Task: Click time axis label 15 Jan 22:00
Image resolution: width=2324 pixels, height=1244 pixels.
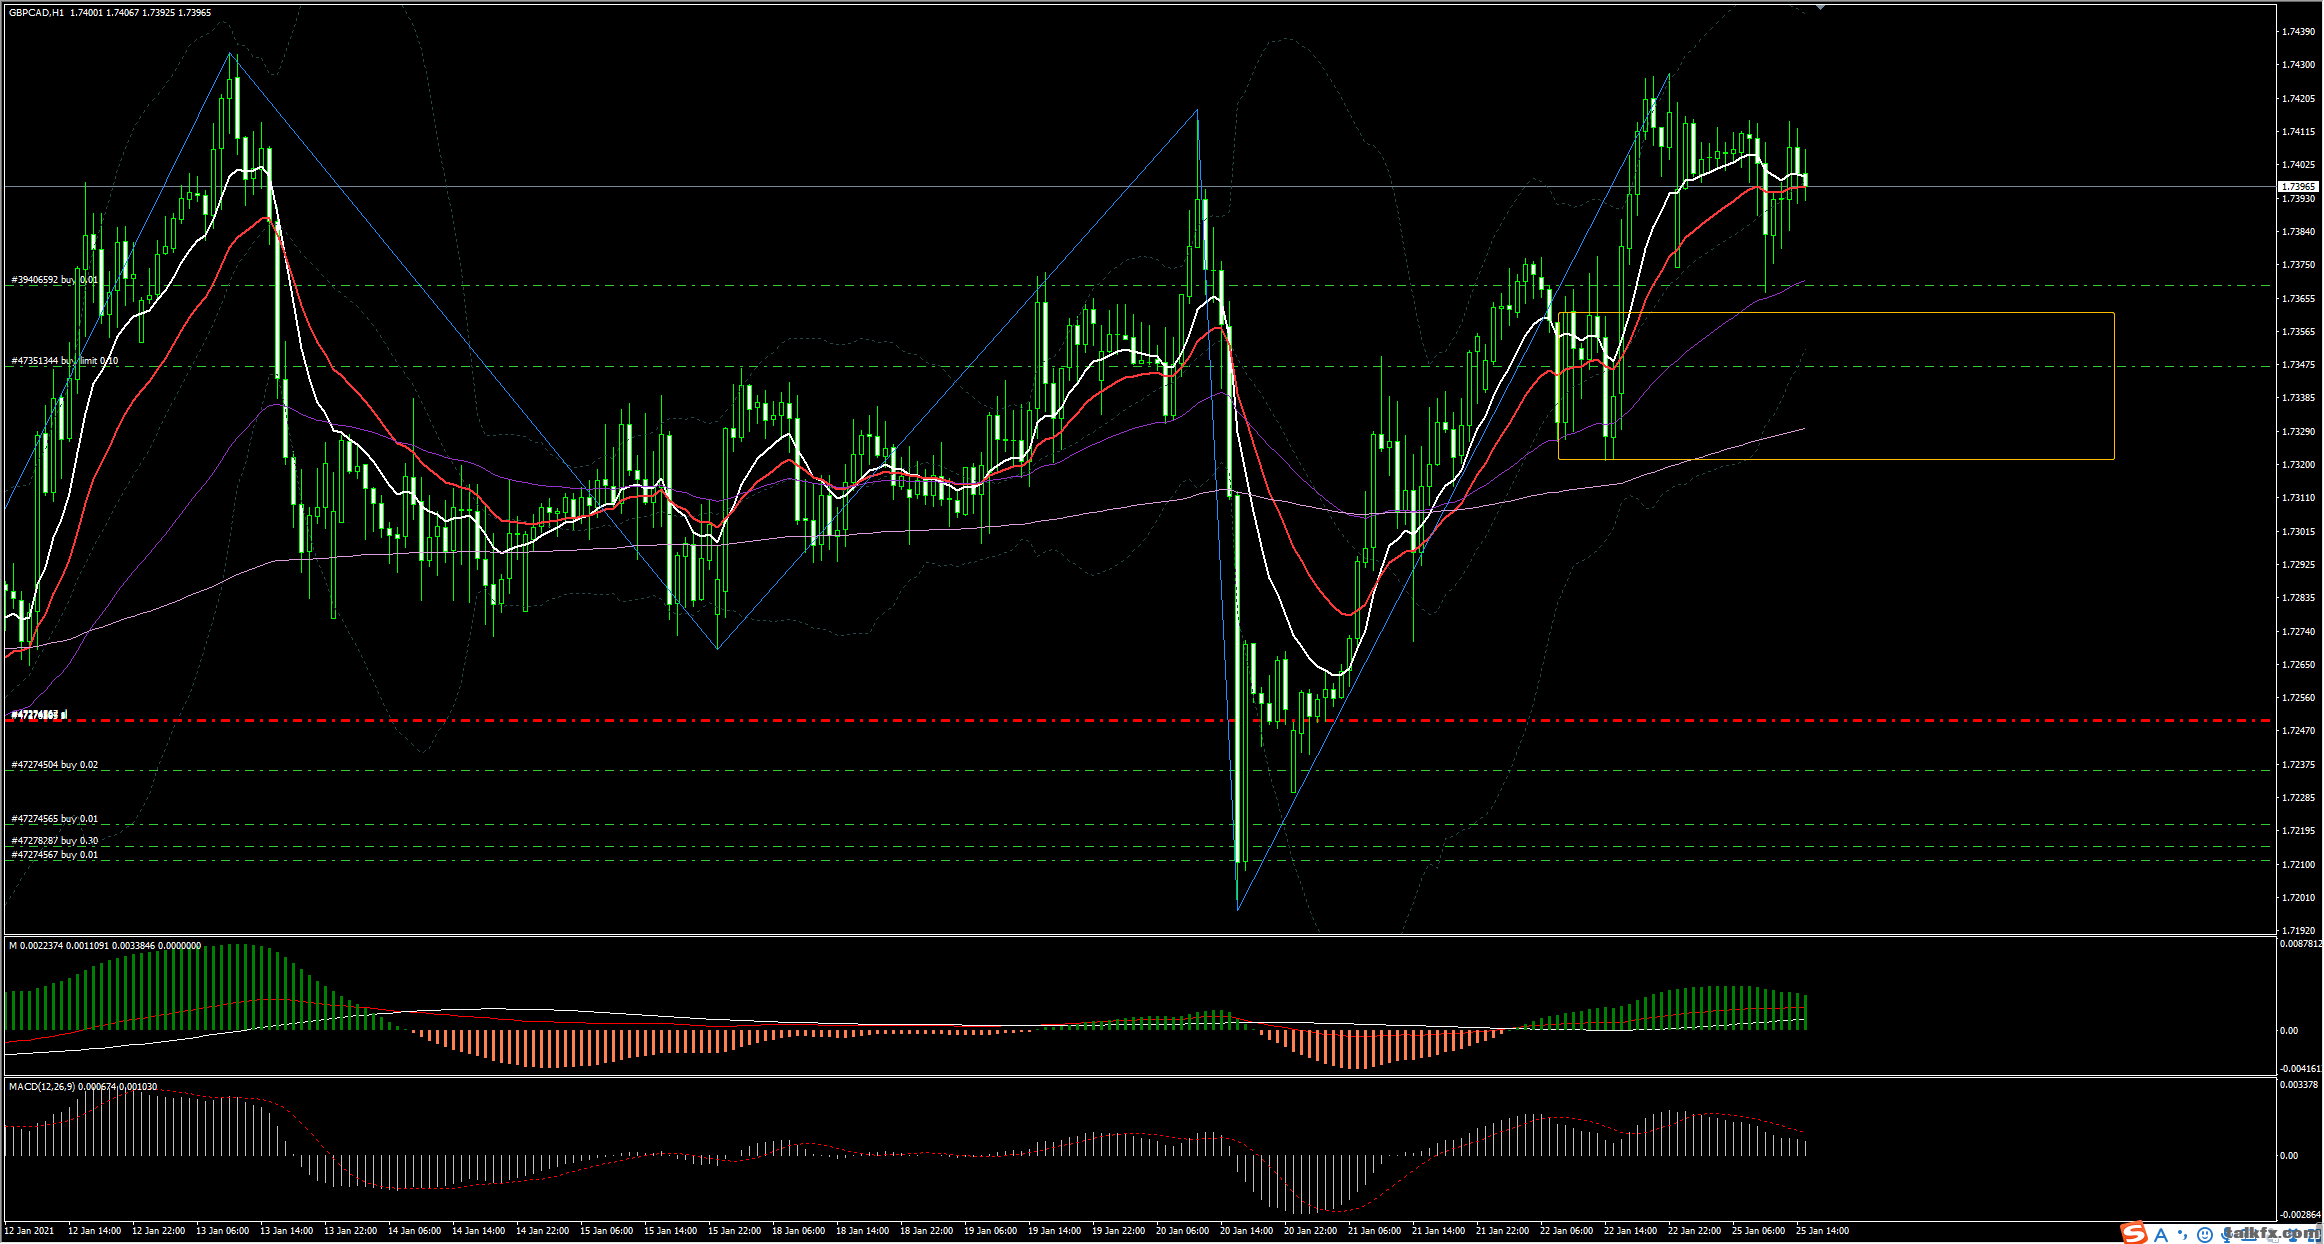Action: 735,1231
